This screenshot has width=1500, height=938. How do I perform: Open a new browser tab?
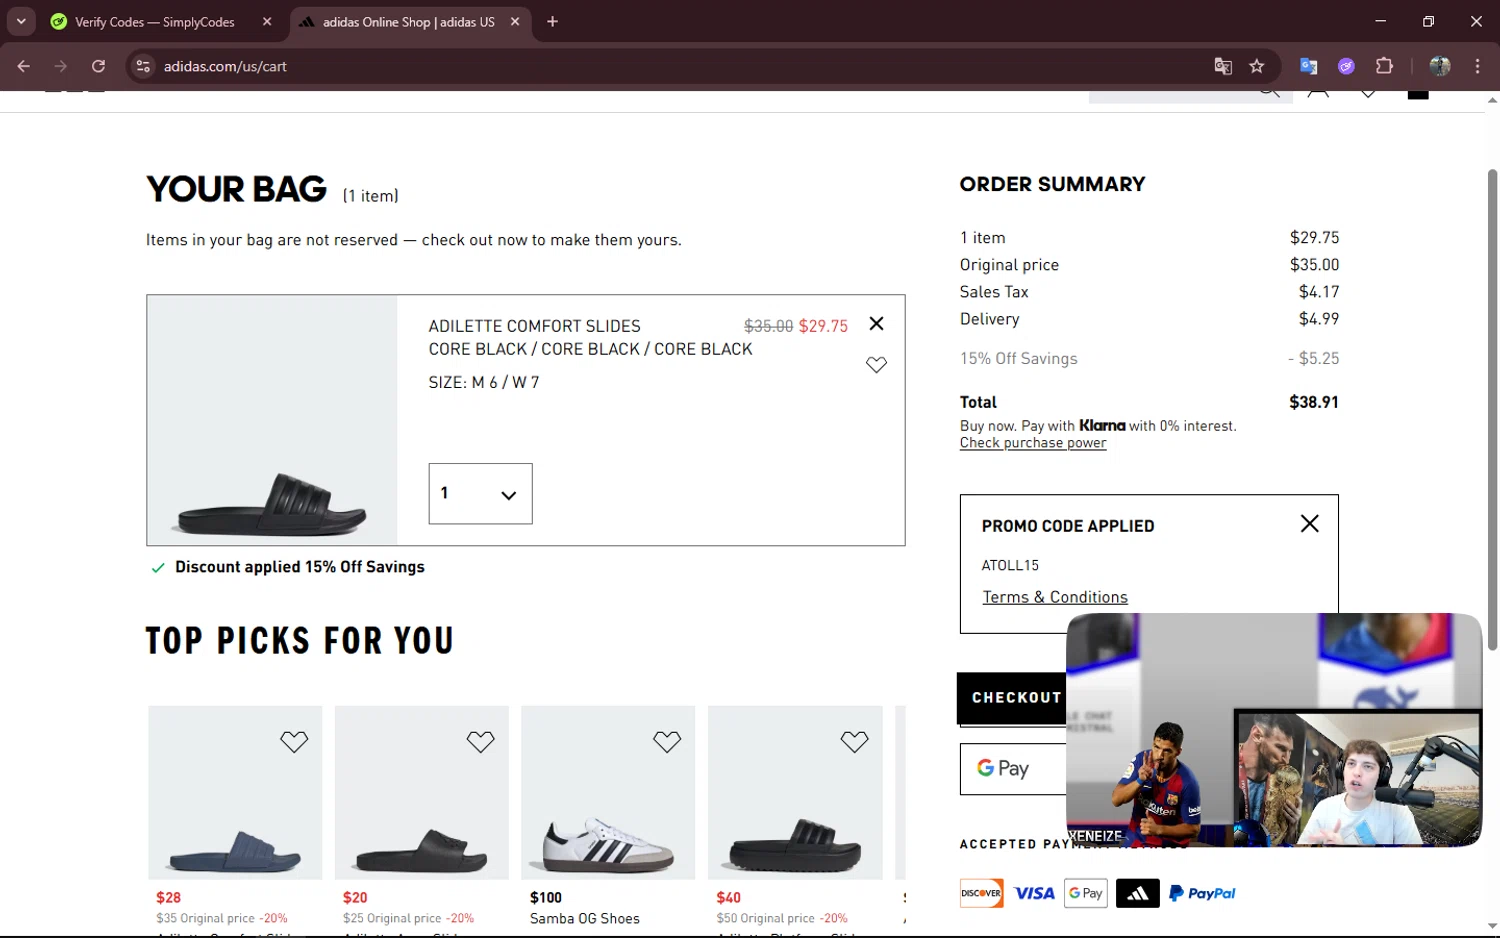tap(552, 22)
